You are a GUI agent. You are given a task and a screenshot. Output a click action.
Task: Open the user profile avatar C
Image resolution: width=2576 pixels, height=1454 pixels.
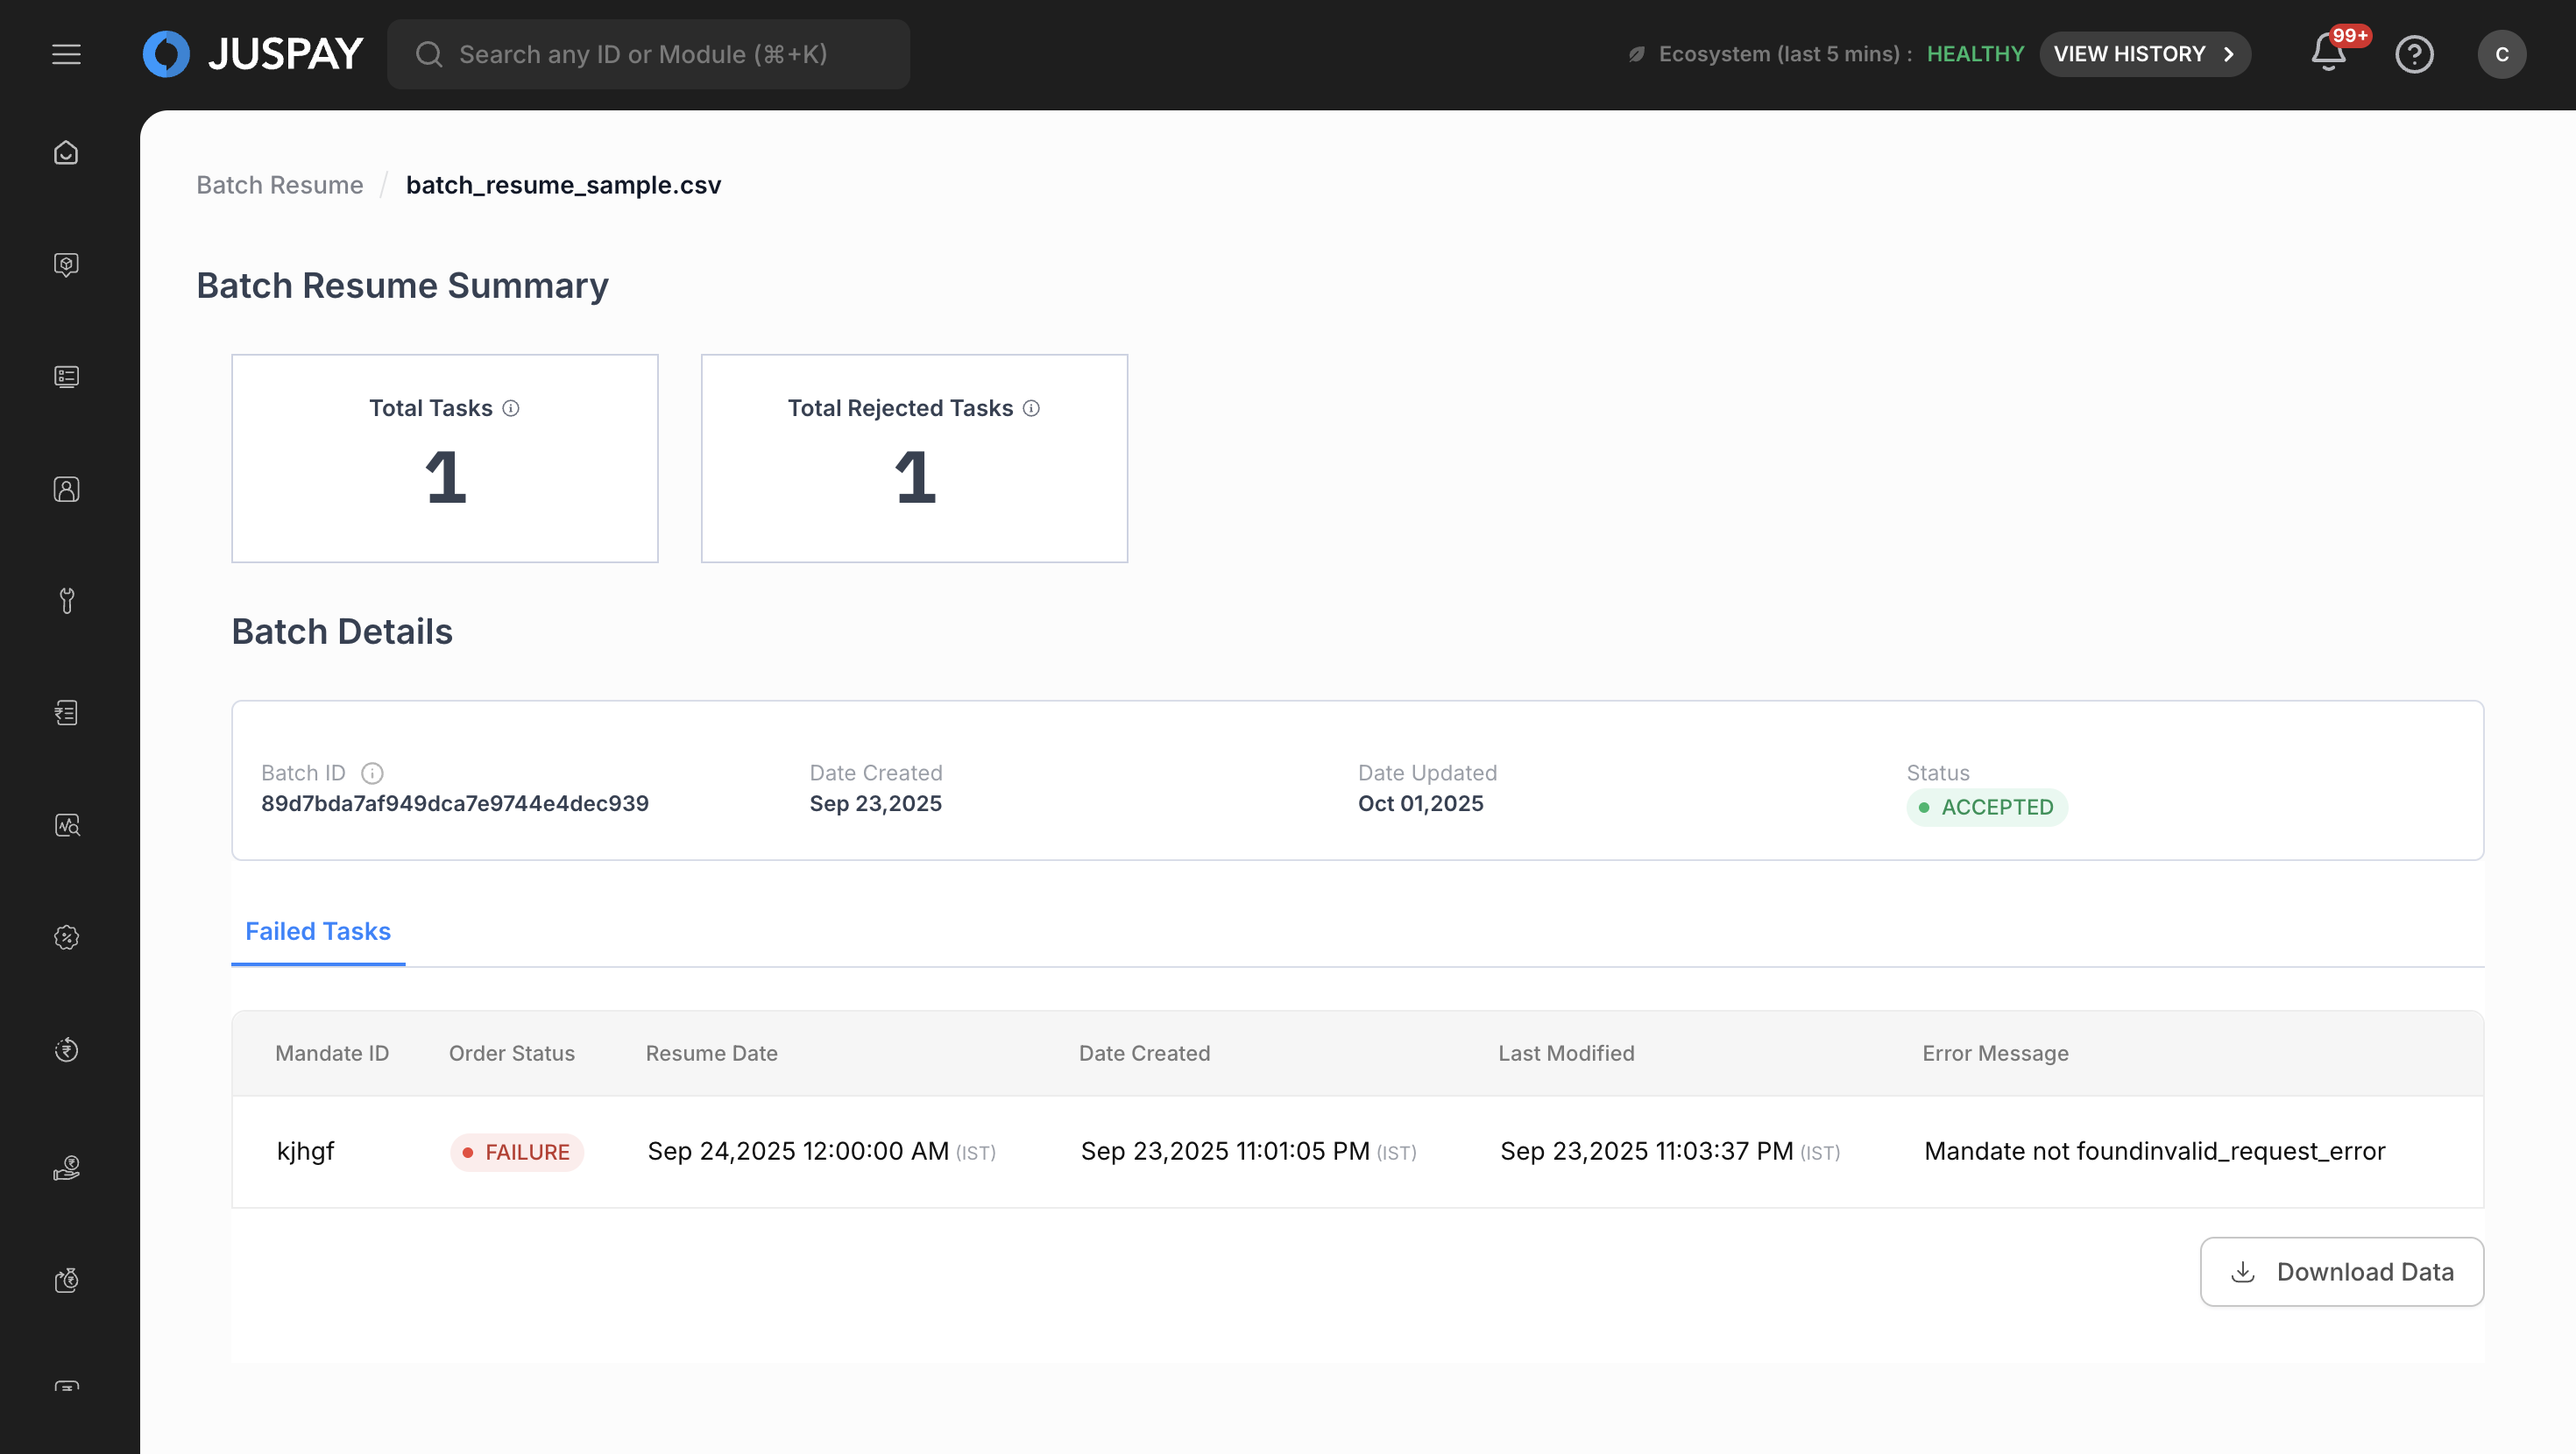click(x=2501, y=54)
